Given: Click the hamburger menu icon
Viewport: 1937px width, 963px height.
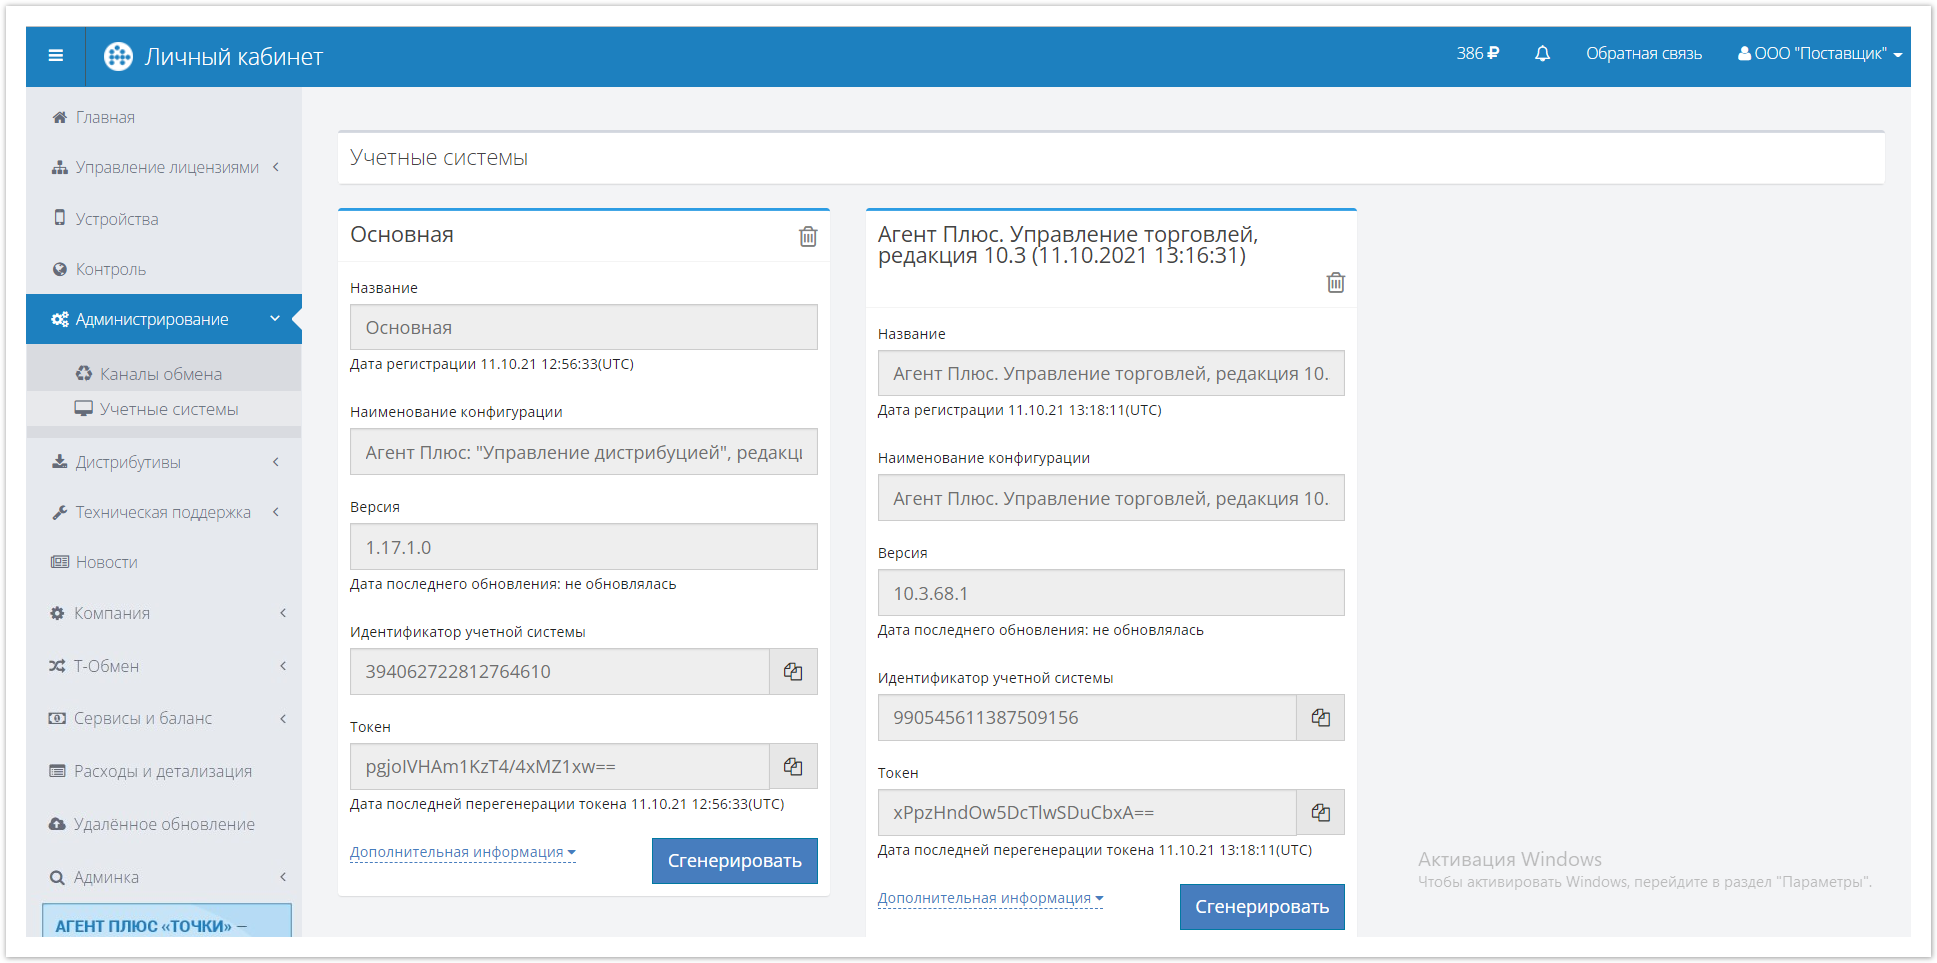Looking at the screenshot, I should (x=56, y=56).
